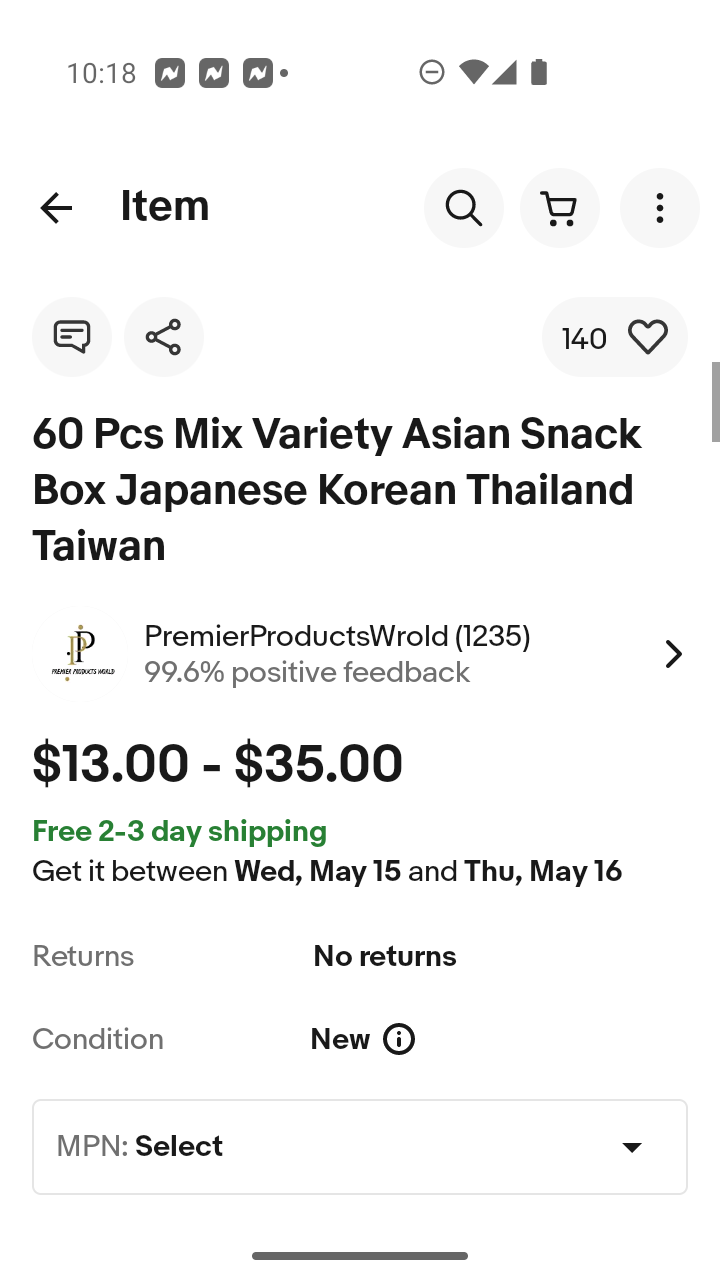Open the search icon
The width and height of the screenshot is (720, 1280).
[463, 208]
